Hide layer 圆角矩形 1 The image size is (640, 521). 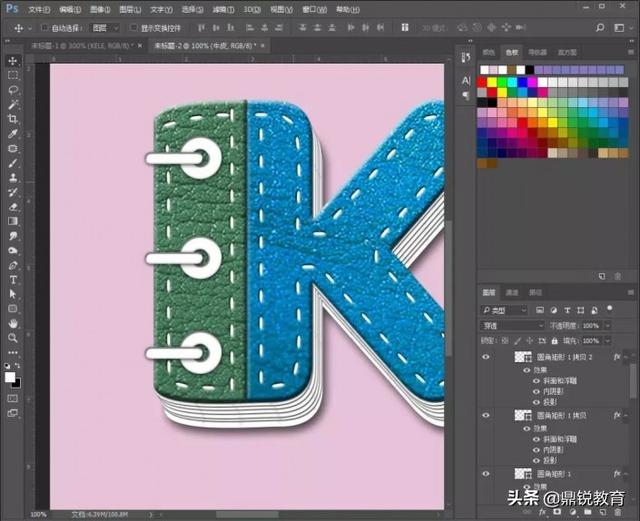coord(486,474)
